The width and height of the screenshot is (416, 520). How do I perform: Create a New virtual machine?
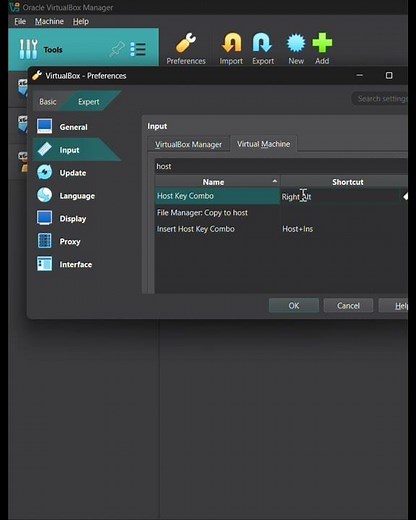click(x=296, y=49)
